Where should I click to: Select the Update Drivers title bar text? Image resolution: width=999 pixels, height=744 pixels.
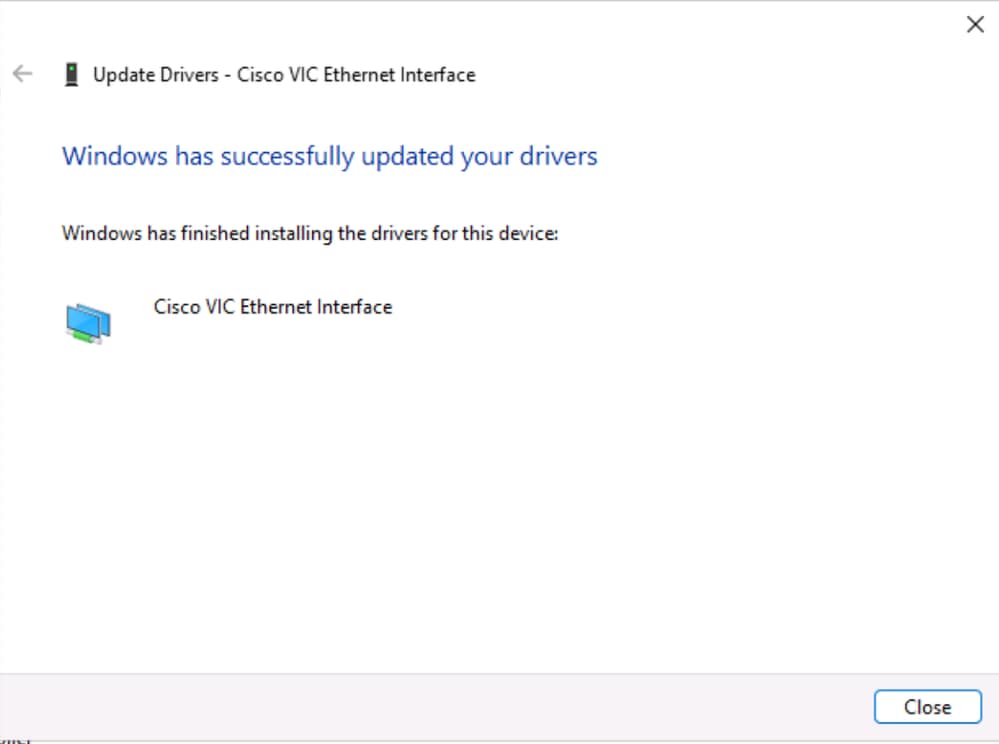pyautogui.click(x=284, y=74)
